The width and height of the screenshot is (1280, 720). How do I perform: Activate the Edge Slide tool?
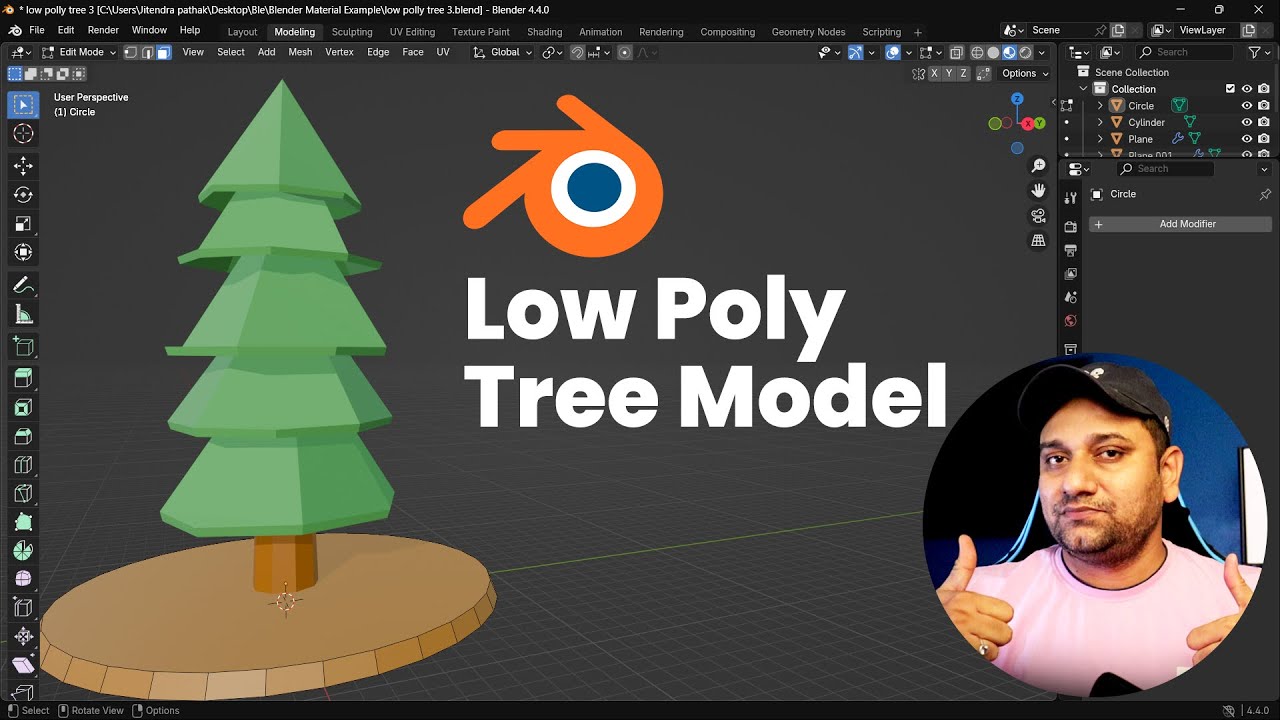coord(23,608)
